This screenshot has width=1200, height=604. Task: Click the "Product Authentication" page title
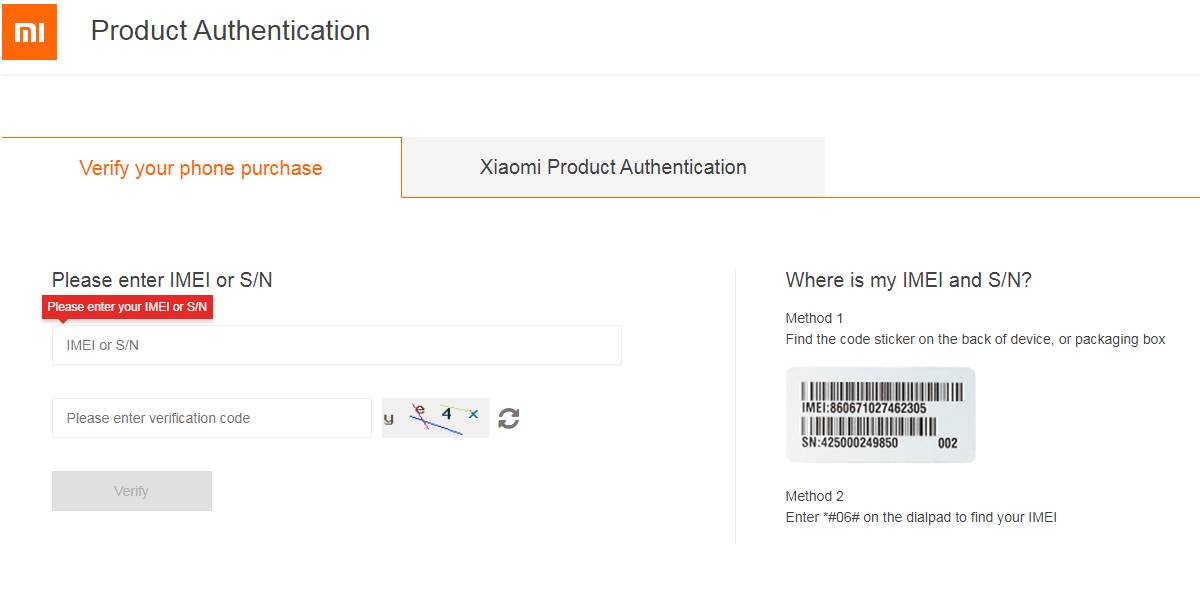click(x=230, y=31)
